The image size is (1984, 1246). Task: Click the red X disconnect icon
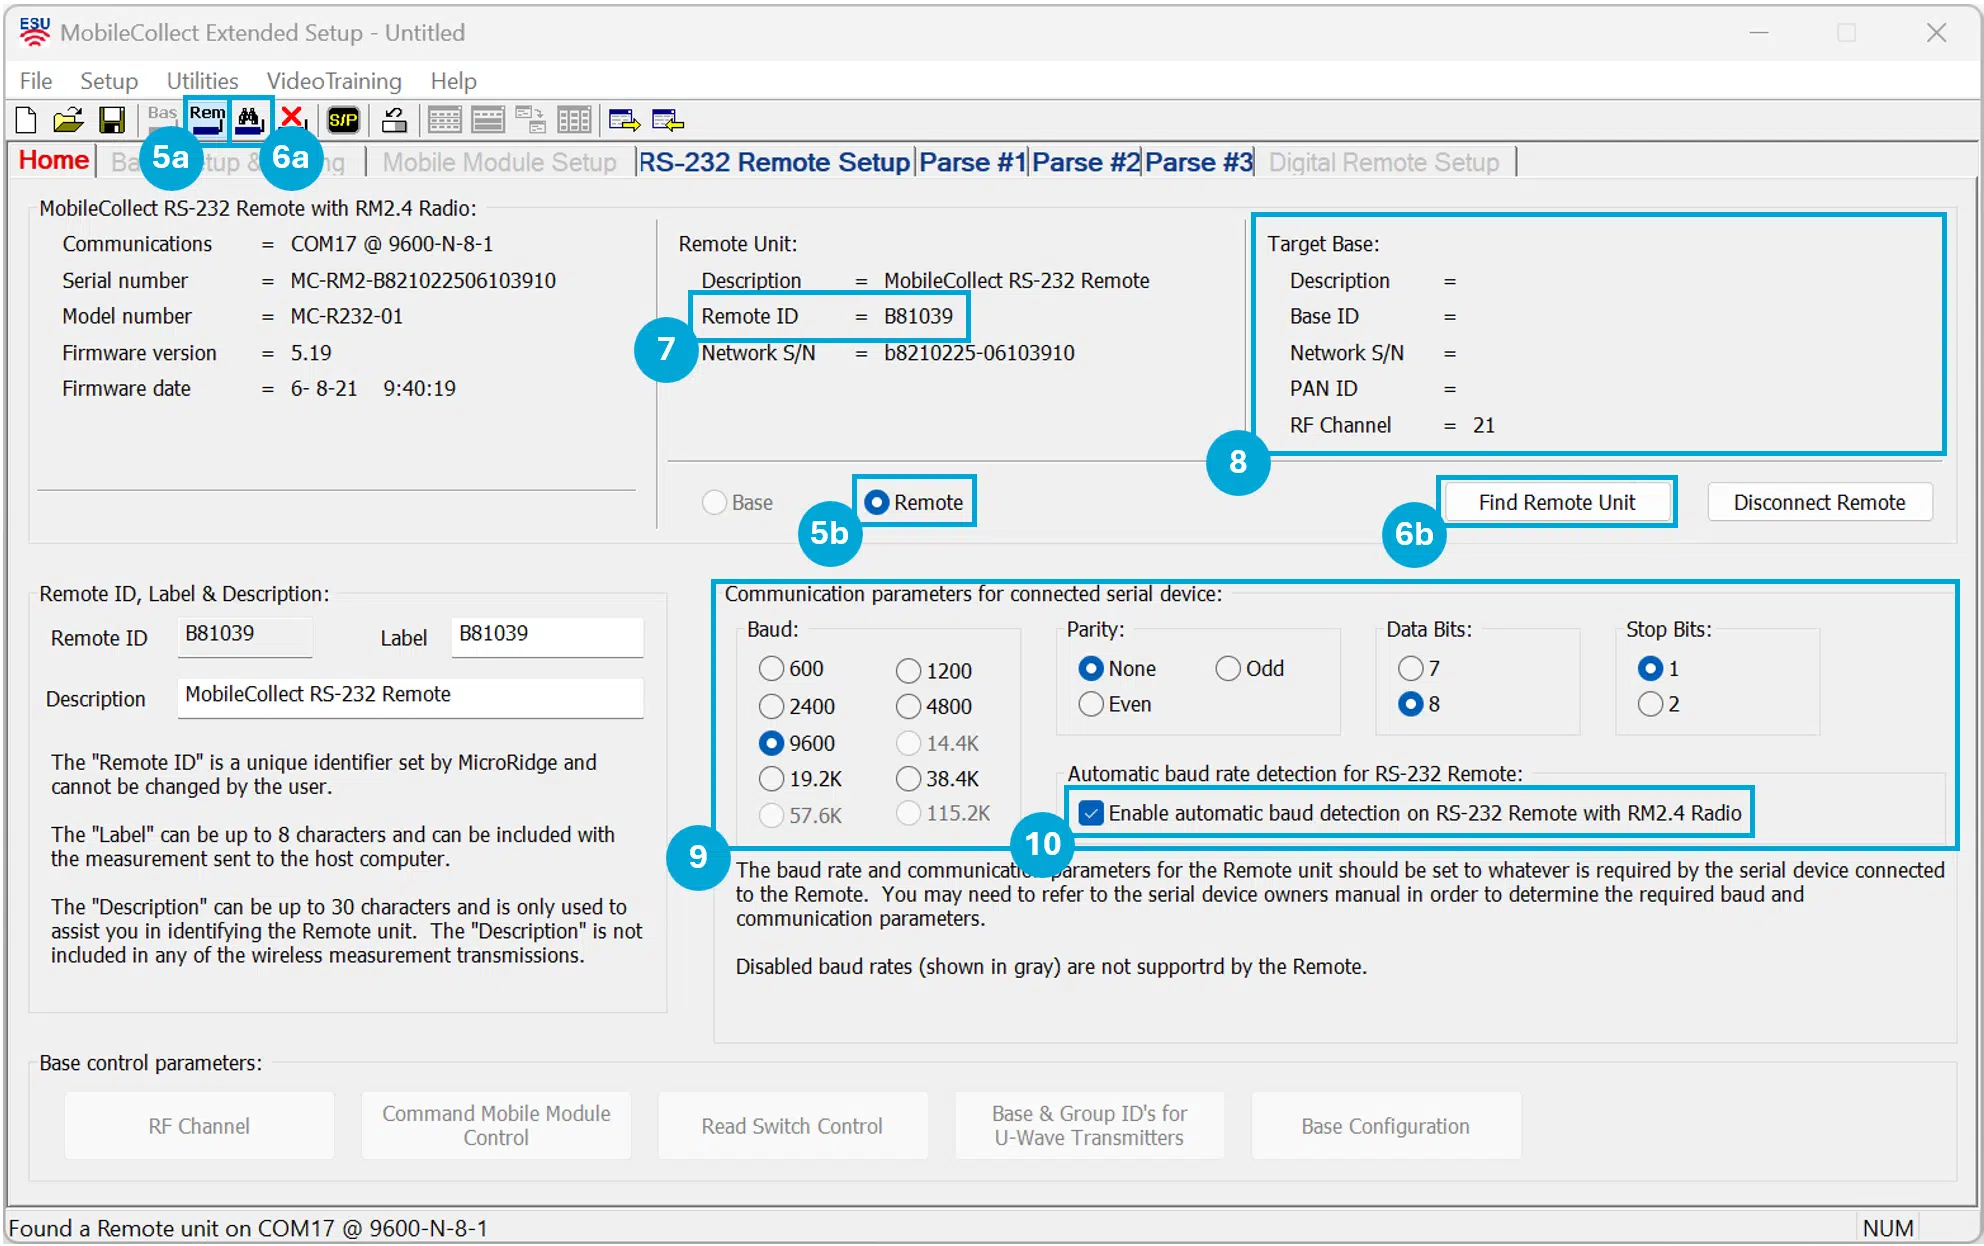coord(292,119)
